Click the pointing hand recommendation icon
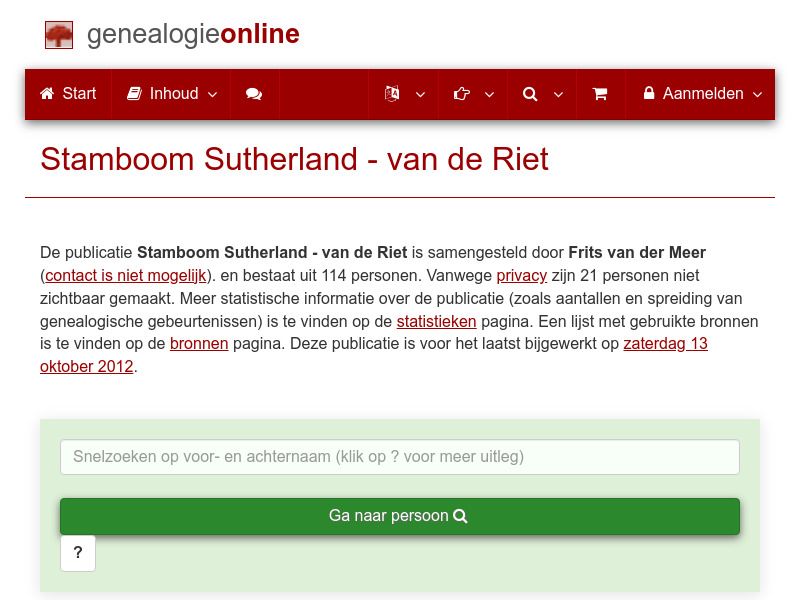Screen dimensions: 800x600 point(461,94)
